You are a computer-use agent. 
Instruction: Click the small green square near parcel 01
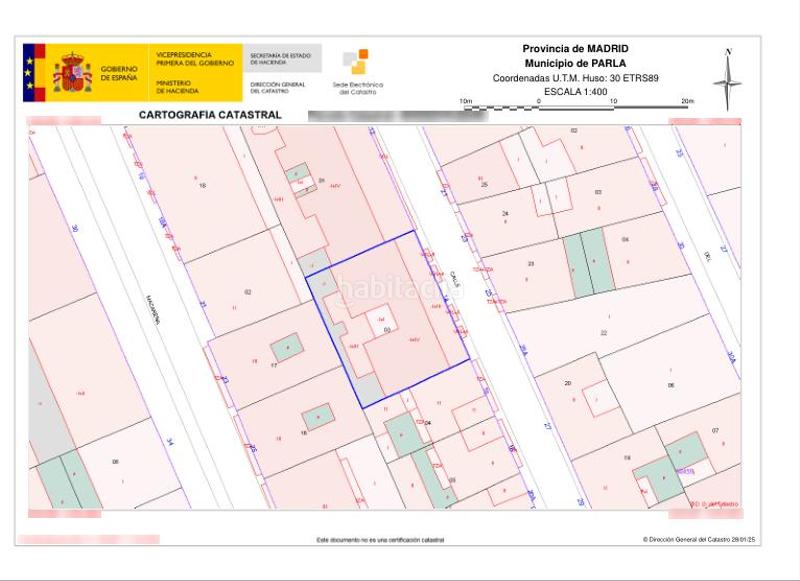click(x=298, y=178)
